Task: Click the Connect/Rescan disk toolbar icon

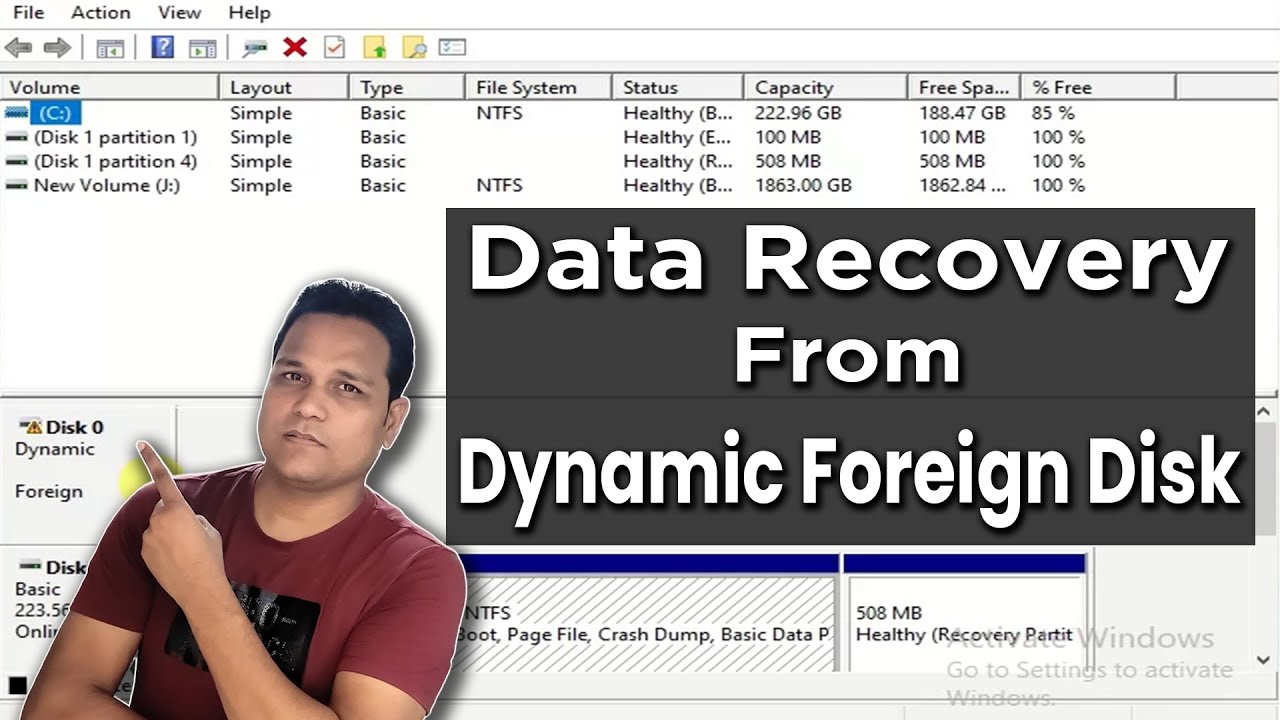Action: click(x=256, y=47)
